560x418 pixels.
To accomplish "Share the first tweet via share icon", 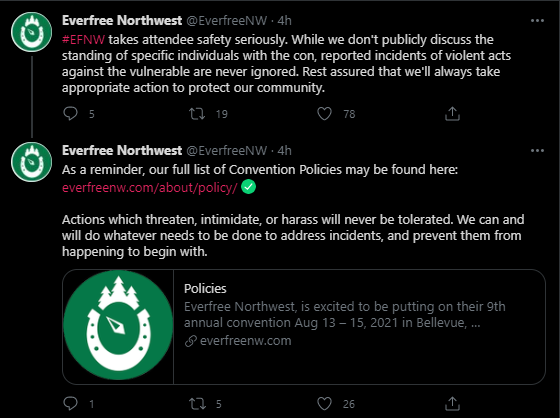I will [x=452, y=114].
